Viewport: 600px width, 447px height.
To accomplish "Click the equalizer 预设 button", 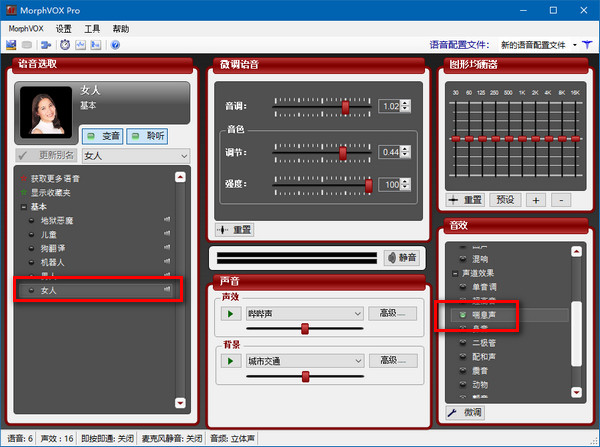I will pyautogui.click(x=505, y=200).
